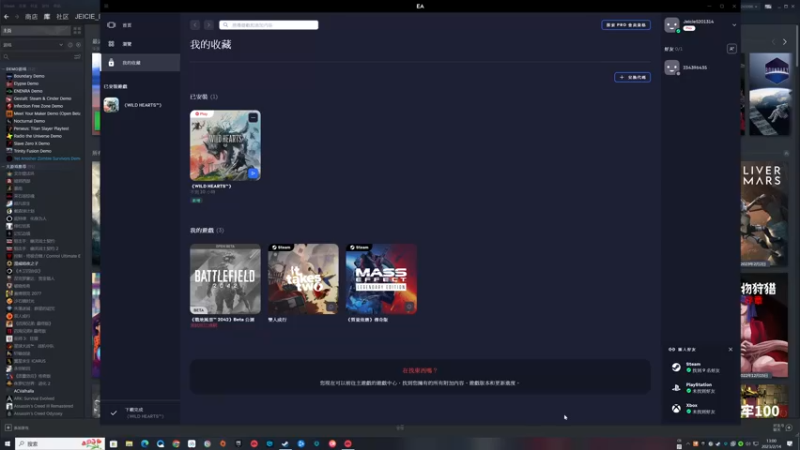Link Steam account in import friends panel
This screenshot has height=450, width=800.
tap(699, 367)
